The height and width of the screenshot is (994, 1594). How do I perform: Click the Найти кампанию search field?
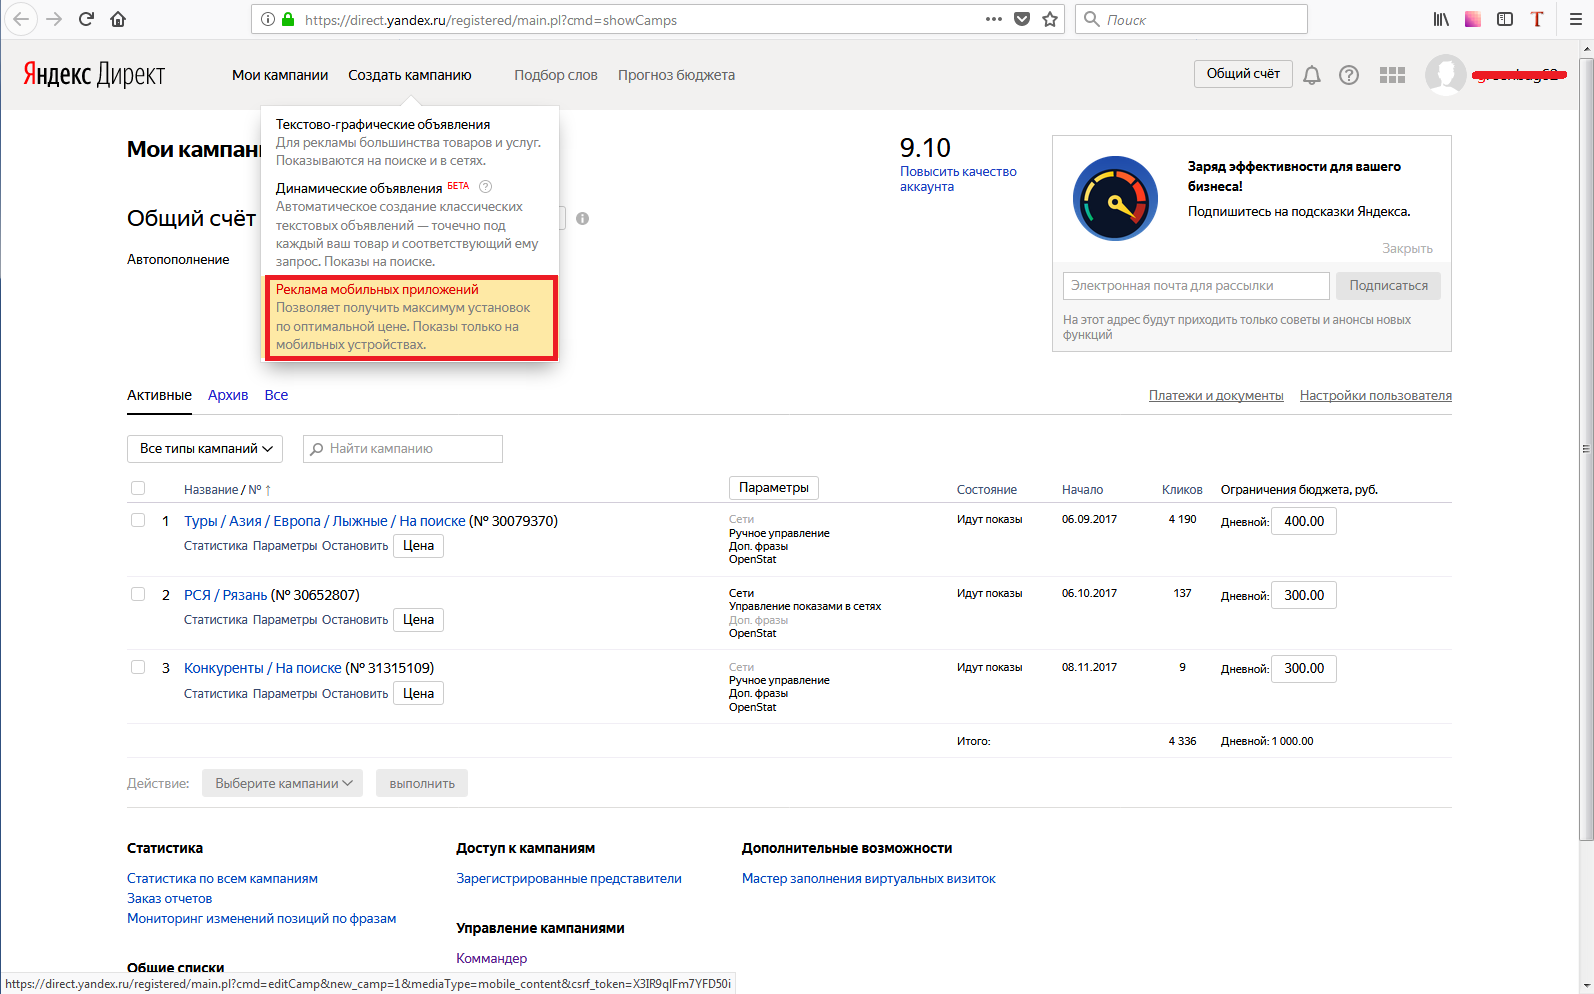403,449
